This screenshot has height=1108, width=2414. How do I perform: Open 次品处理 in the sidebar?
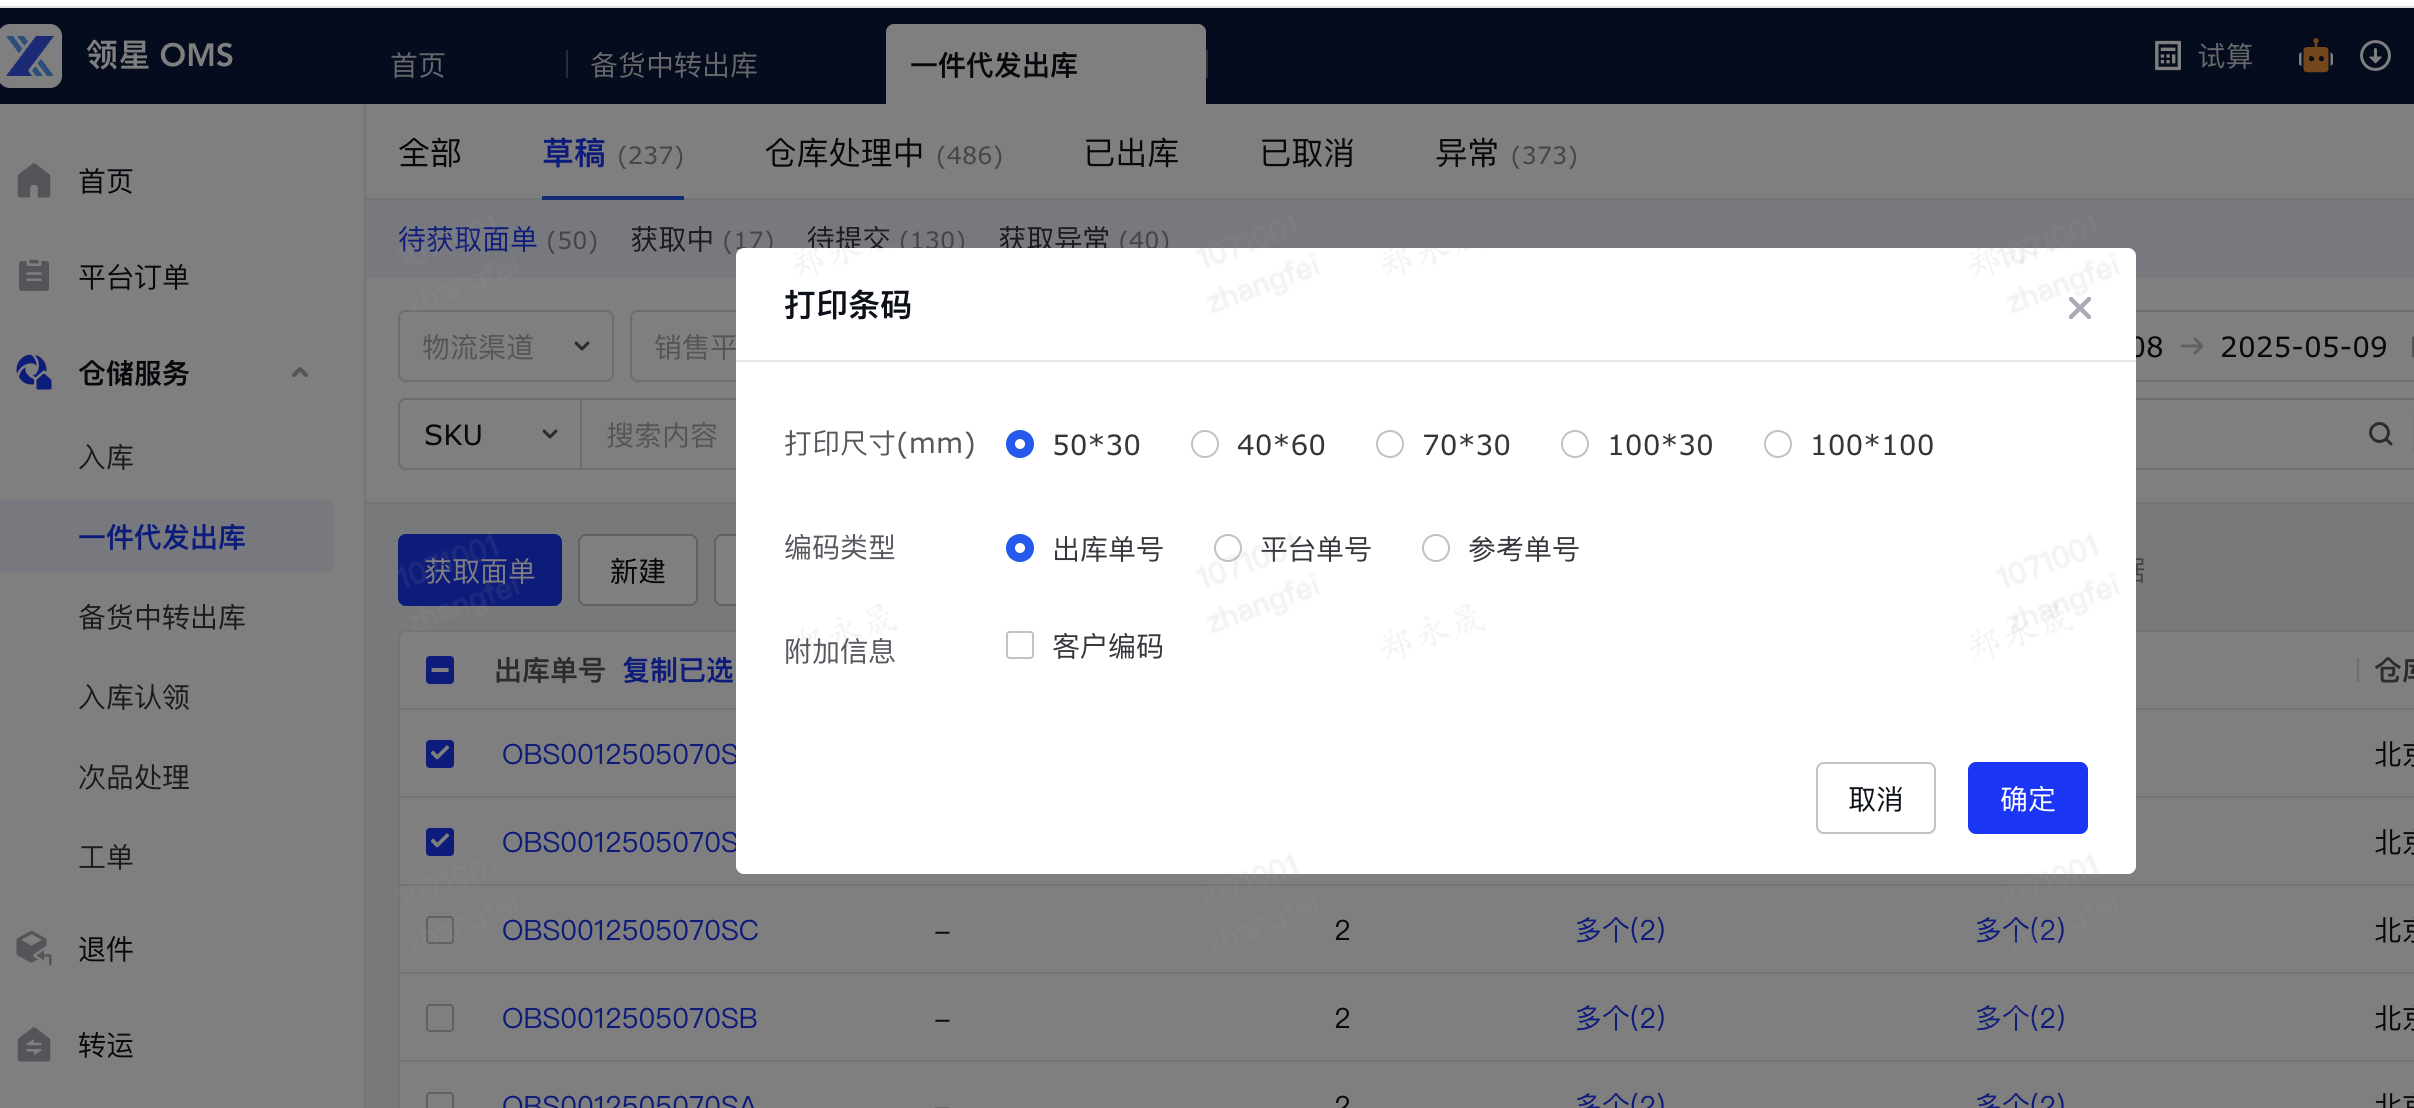[x=134, y=777]
